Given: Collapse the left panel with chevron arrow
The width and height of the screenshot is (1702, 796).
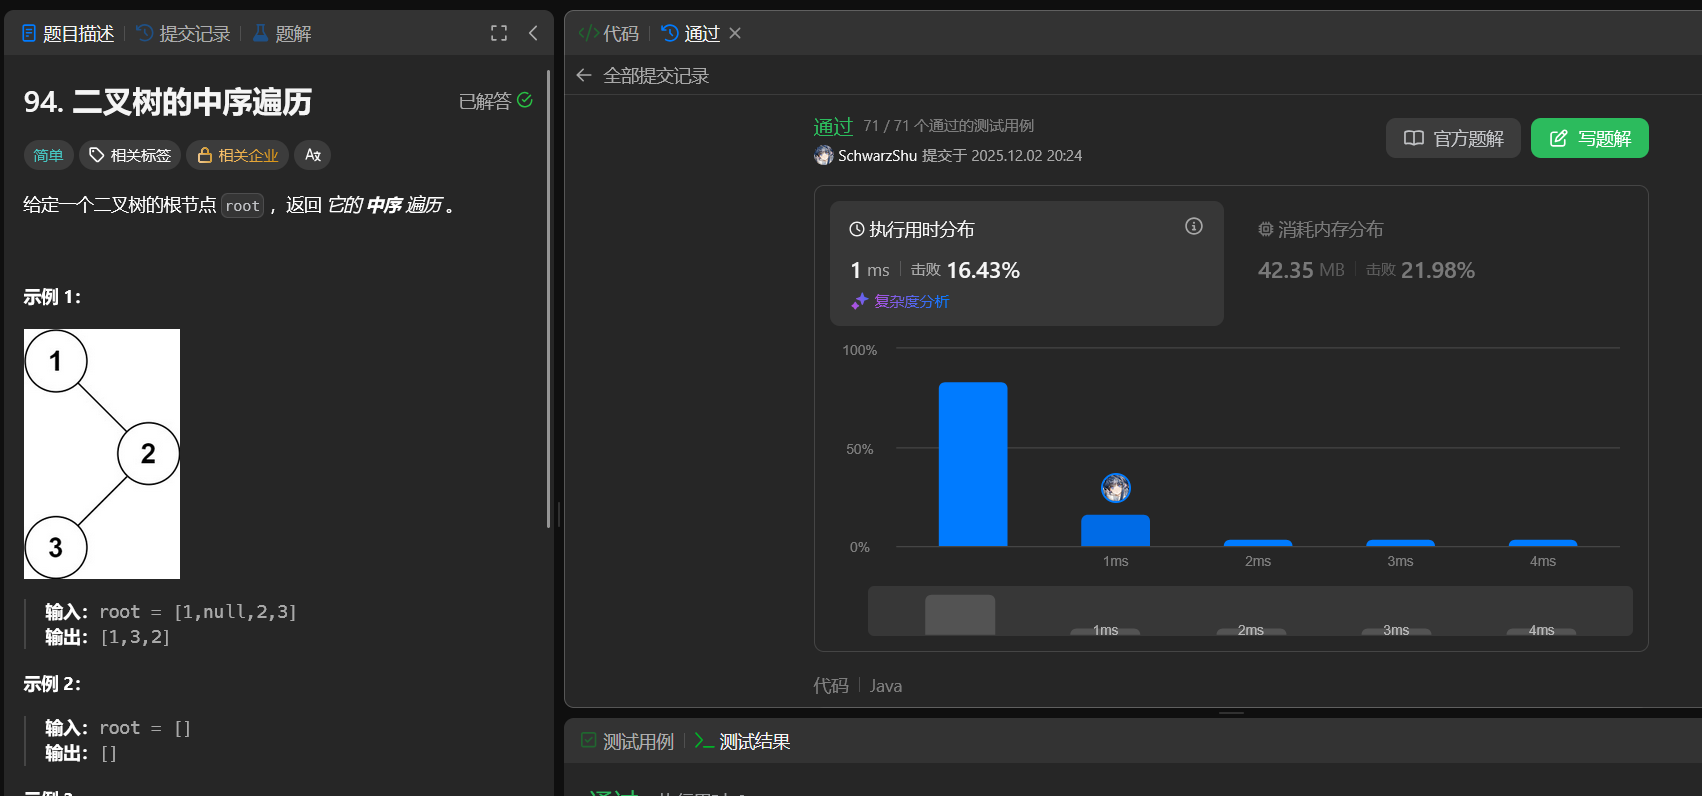Looking at the screenshot, I should pos(533,33).
